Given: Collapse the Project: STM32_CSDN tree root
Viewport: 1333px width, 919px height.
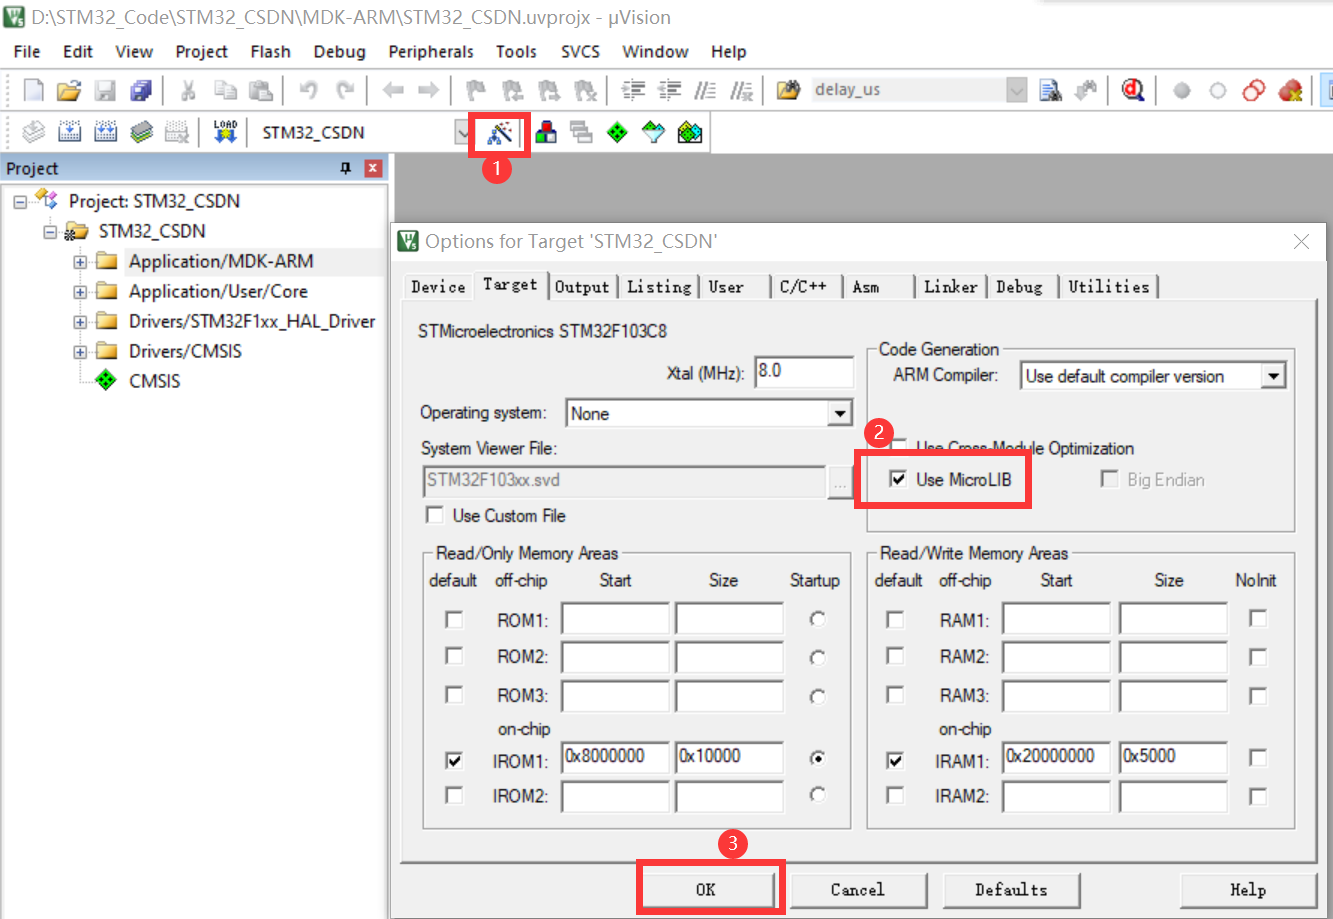Looking at the screenshot, I should [20, 202].
